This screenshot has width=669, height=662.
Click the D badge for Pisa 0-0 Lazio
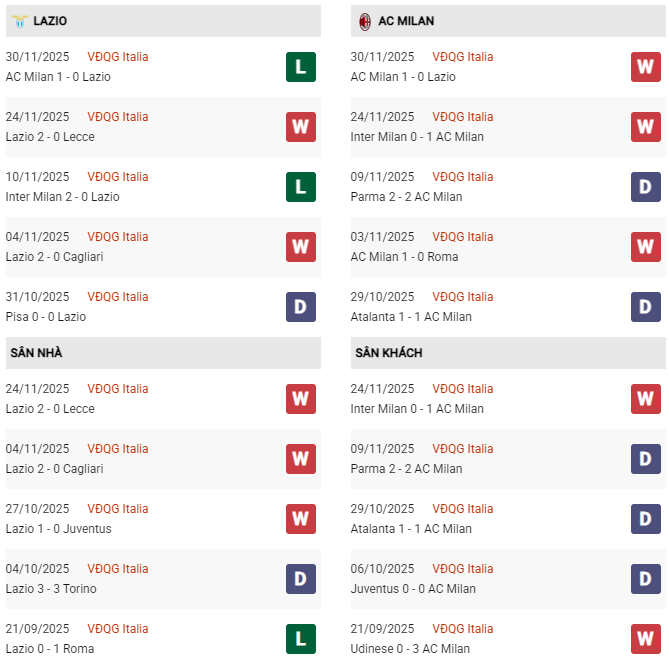300,307
